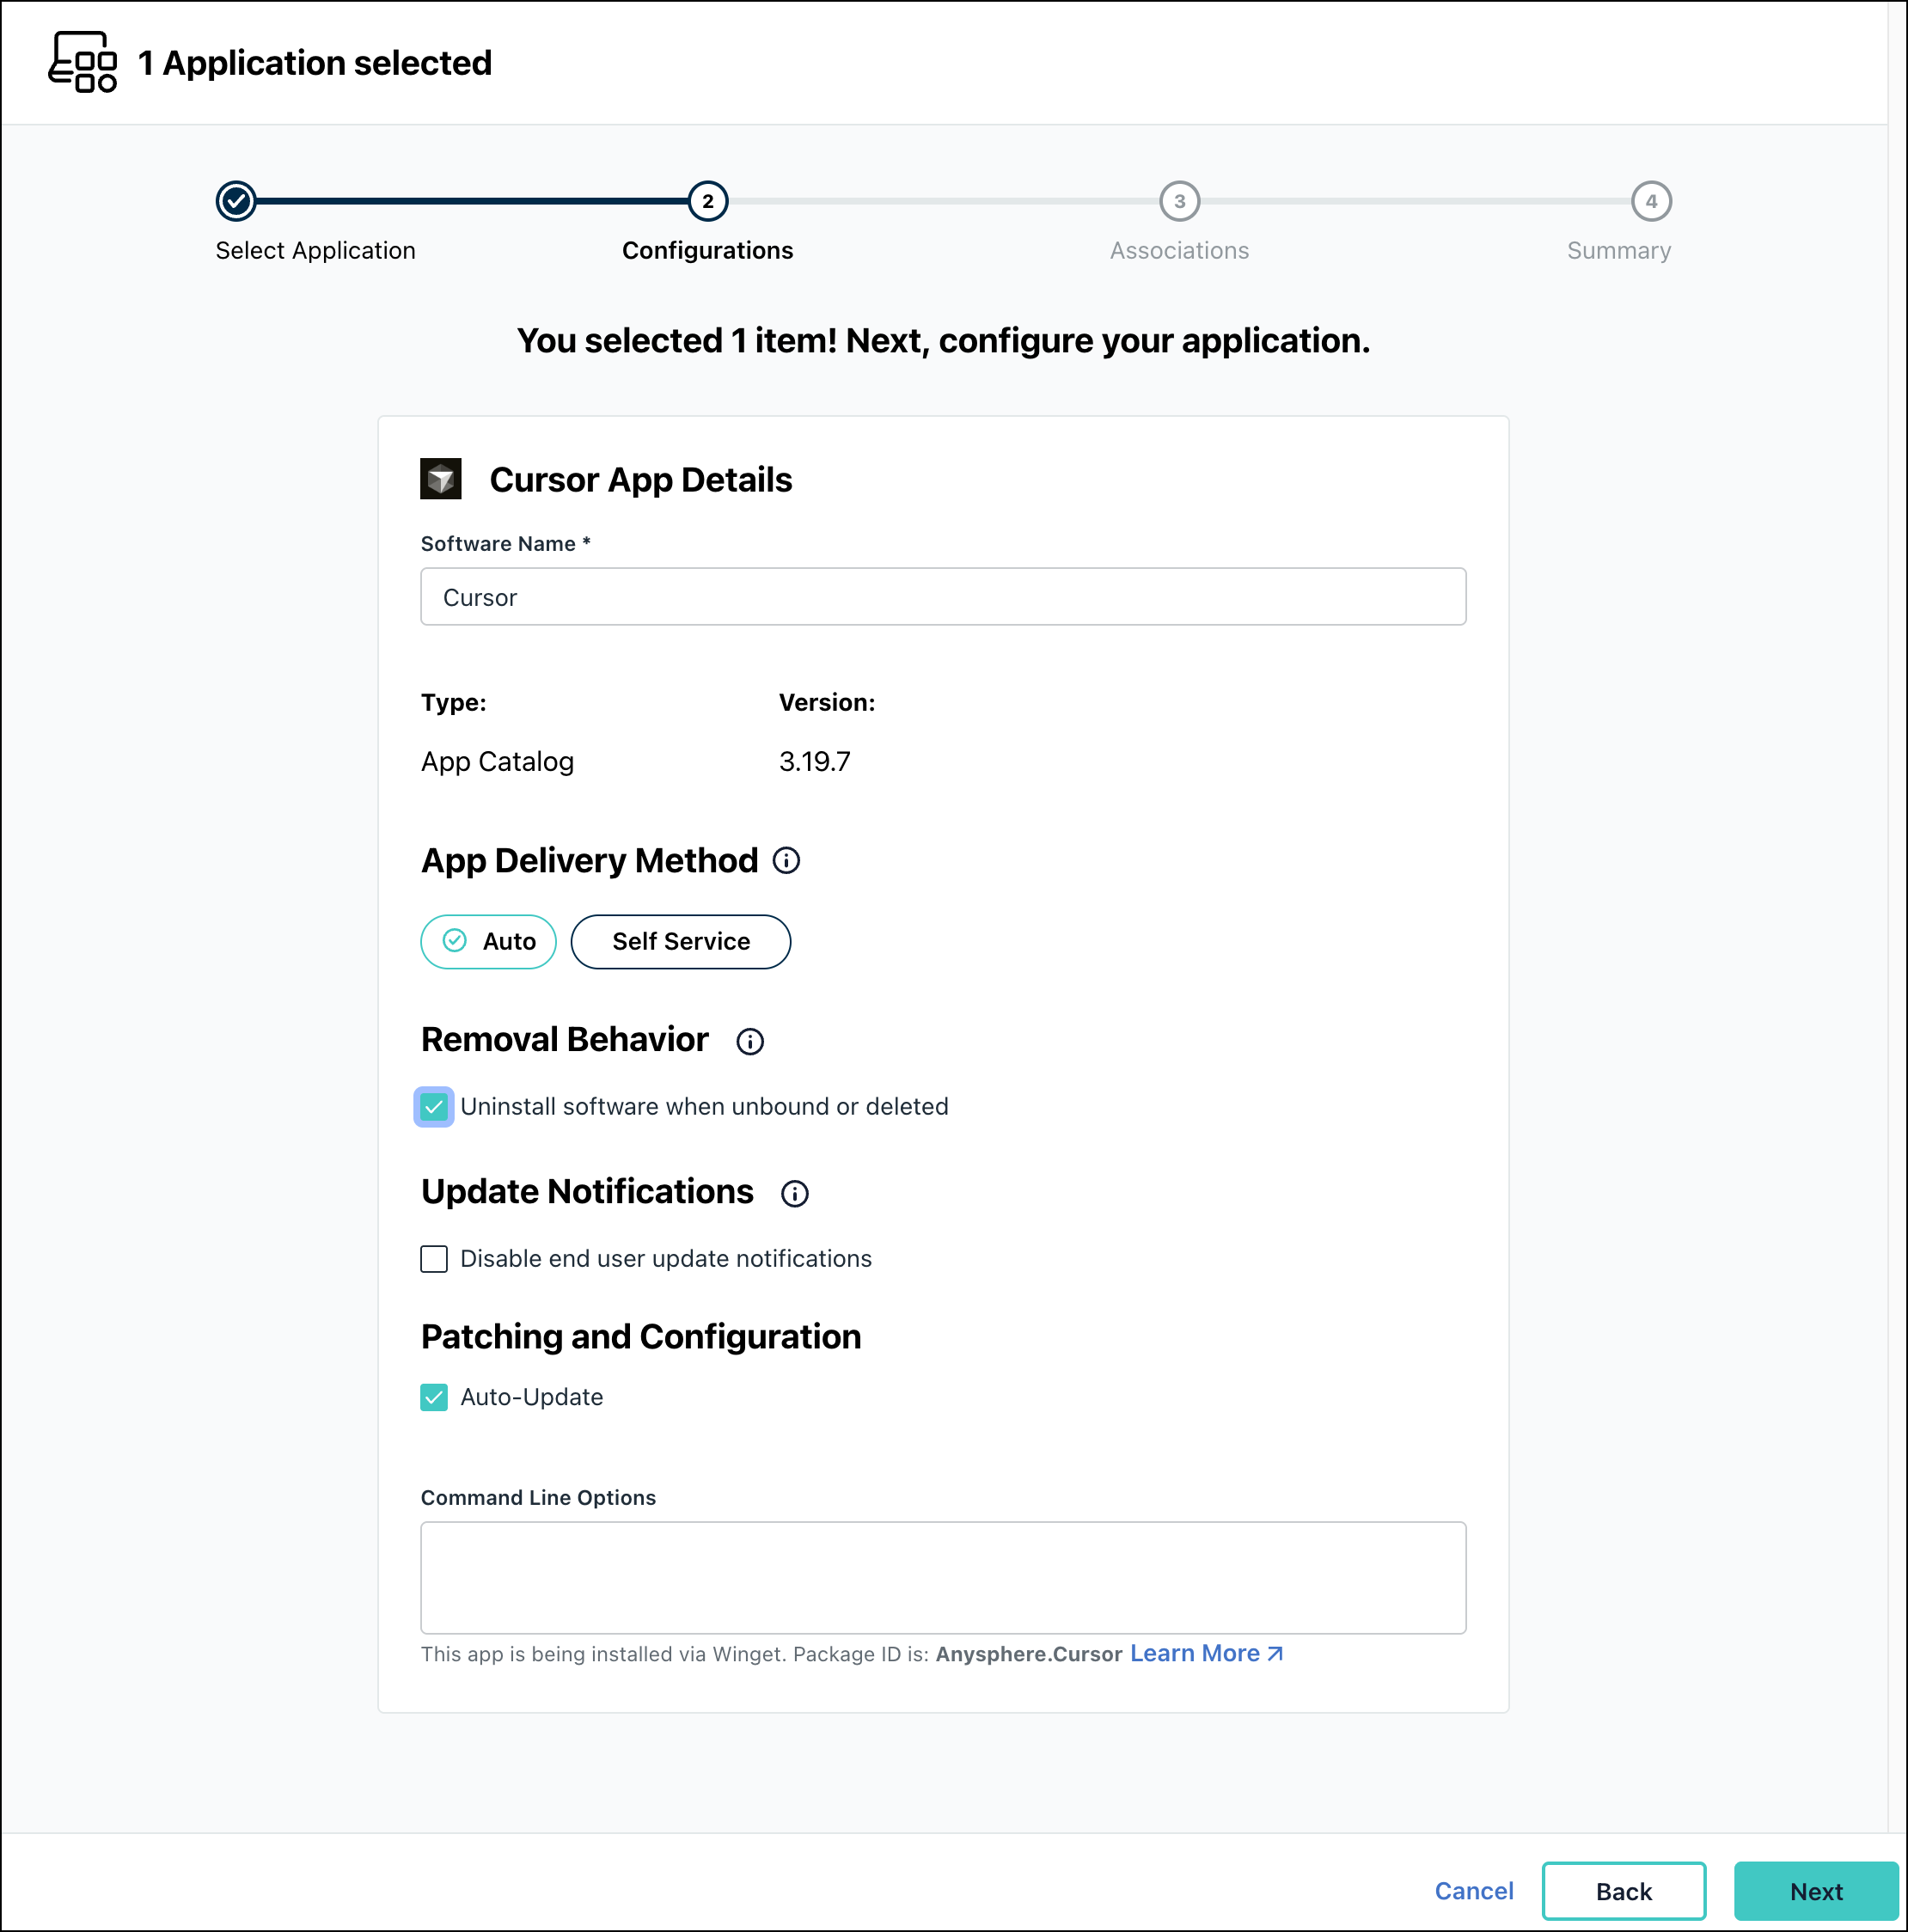This screenshot has height=1932, width=1908.
Task: Open Update Notifications info icon
Action: point(795,1194)
